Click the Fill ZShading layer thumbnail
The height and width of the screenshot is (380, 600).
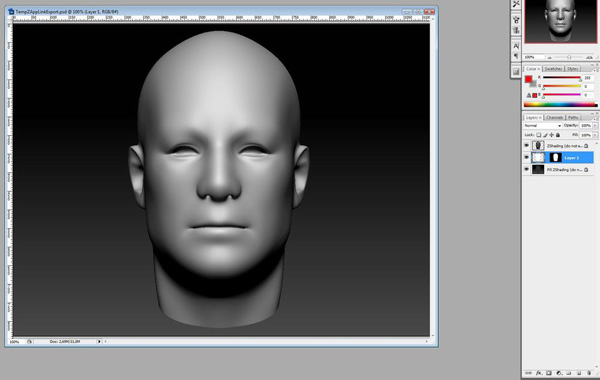[538, 169]
